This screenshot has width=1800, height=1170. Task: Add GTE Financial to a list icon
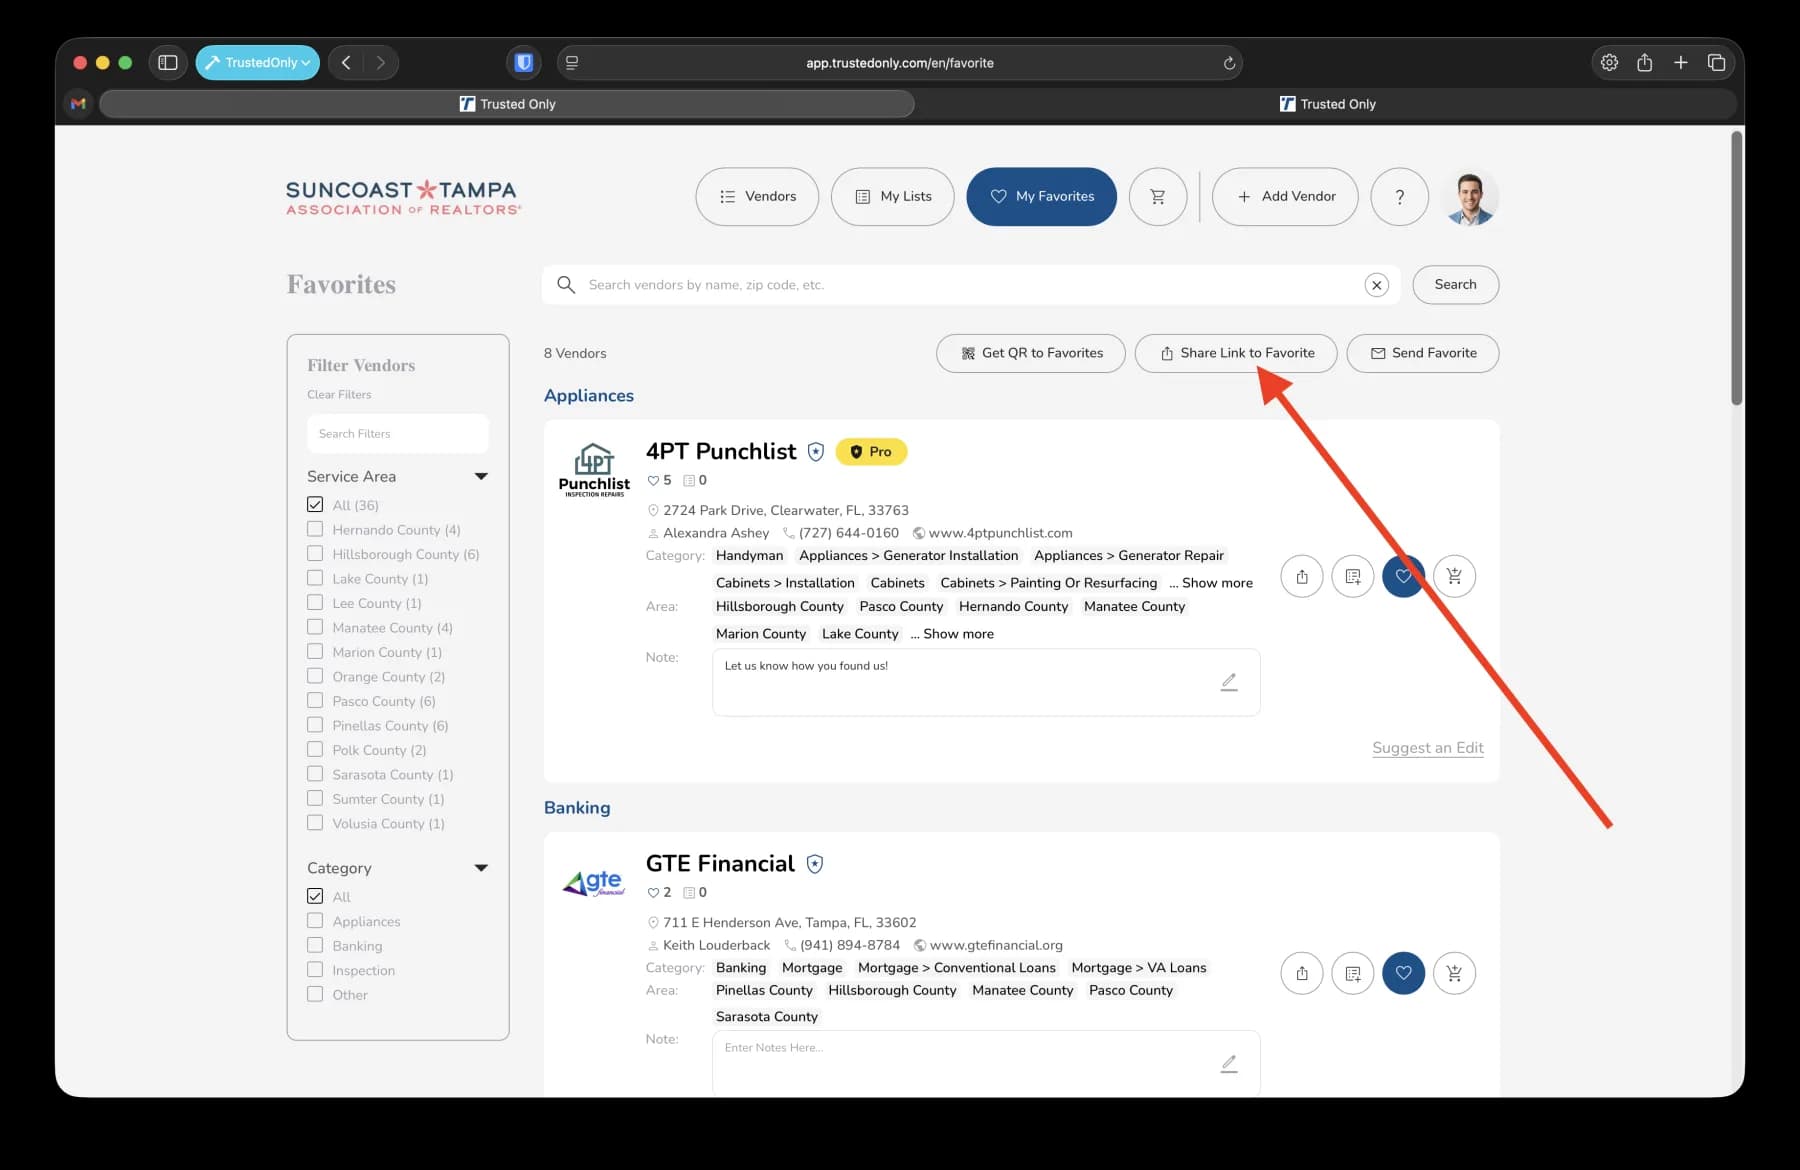point(1353,973)
